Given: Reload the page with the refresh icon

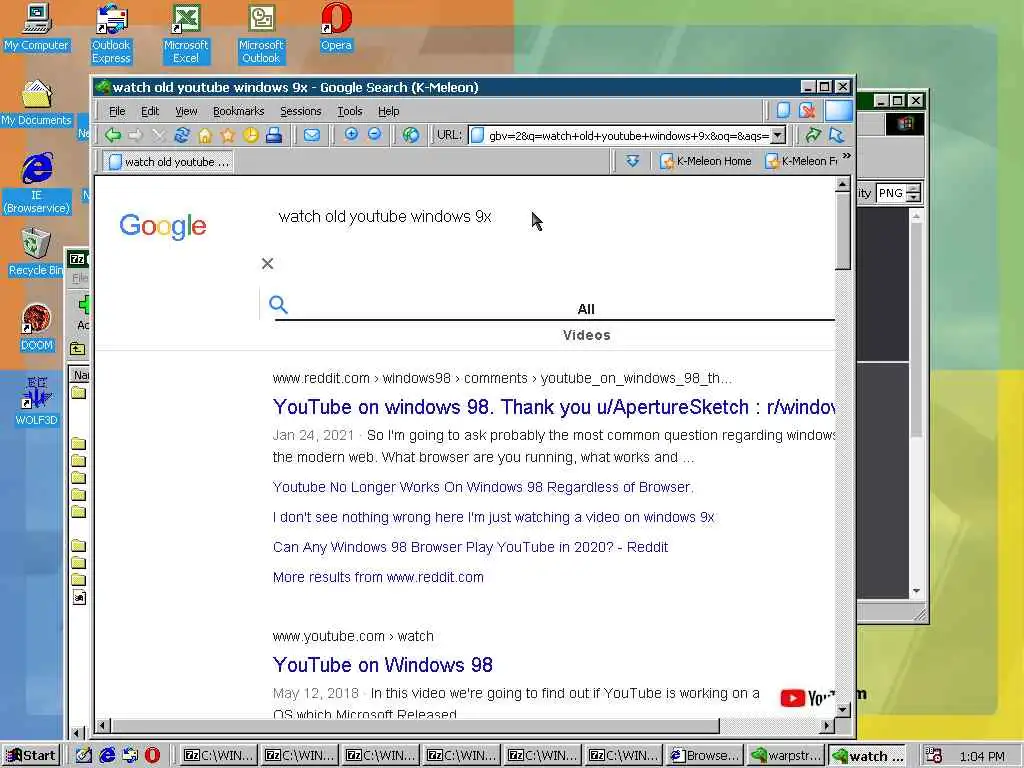Looking at the screenshot, I should (182, 135).
